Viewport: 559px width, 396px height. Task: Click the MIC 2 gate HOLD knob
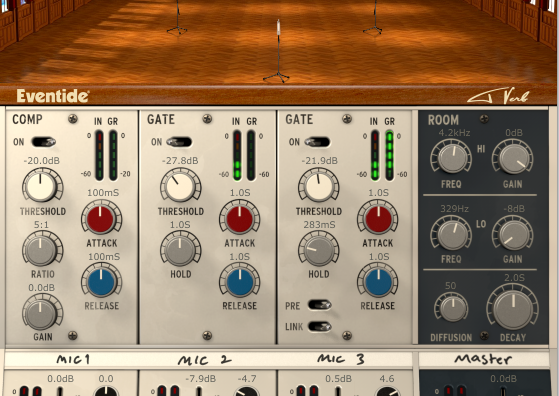pos(180,250)
